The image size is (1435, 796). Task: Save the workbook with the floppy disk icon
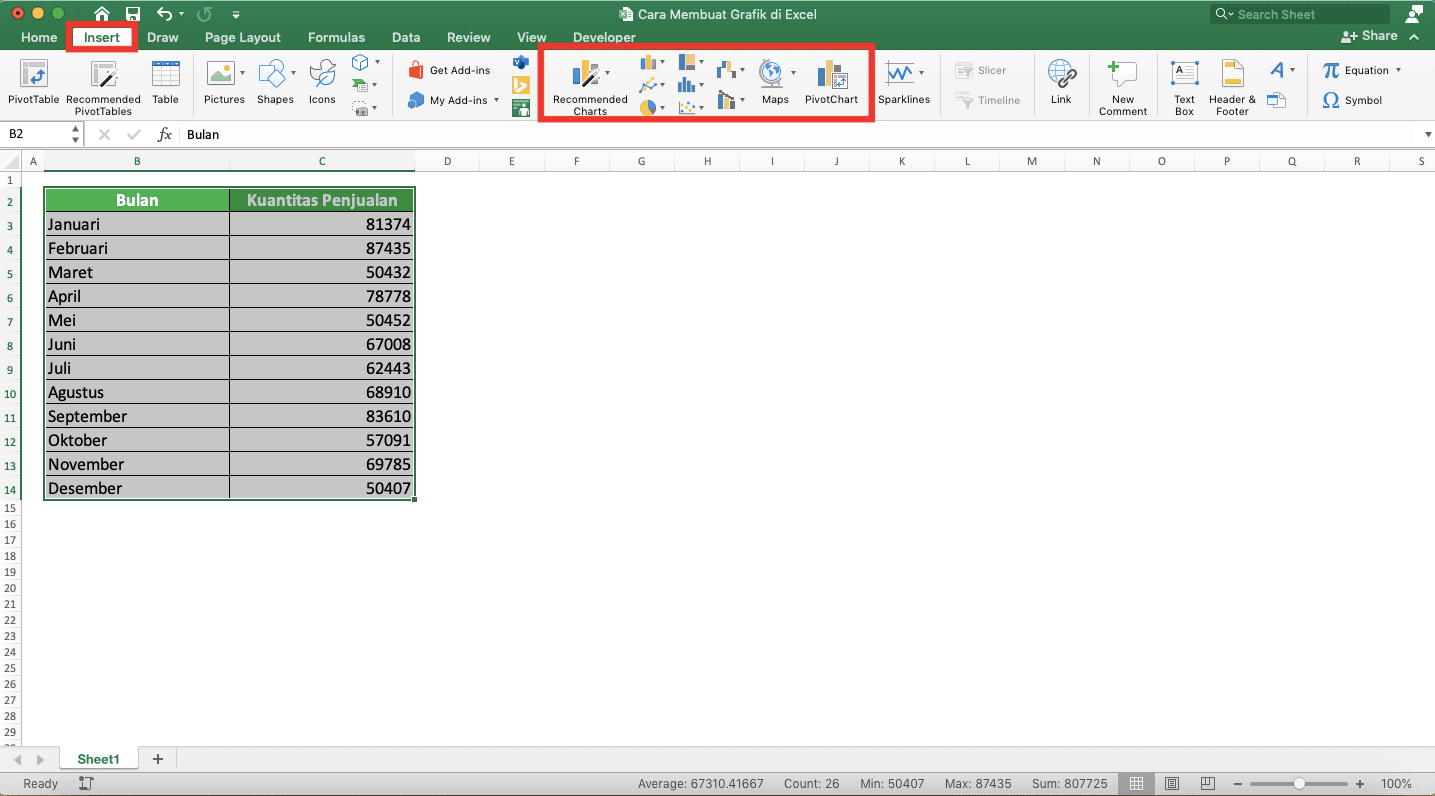tap(133, 14)
